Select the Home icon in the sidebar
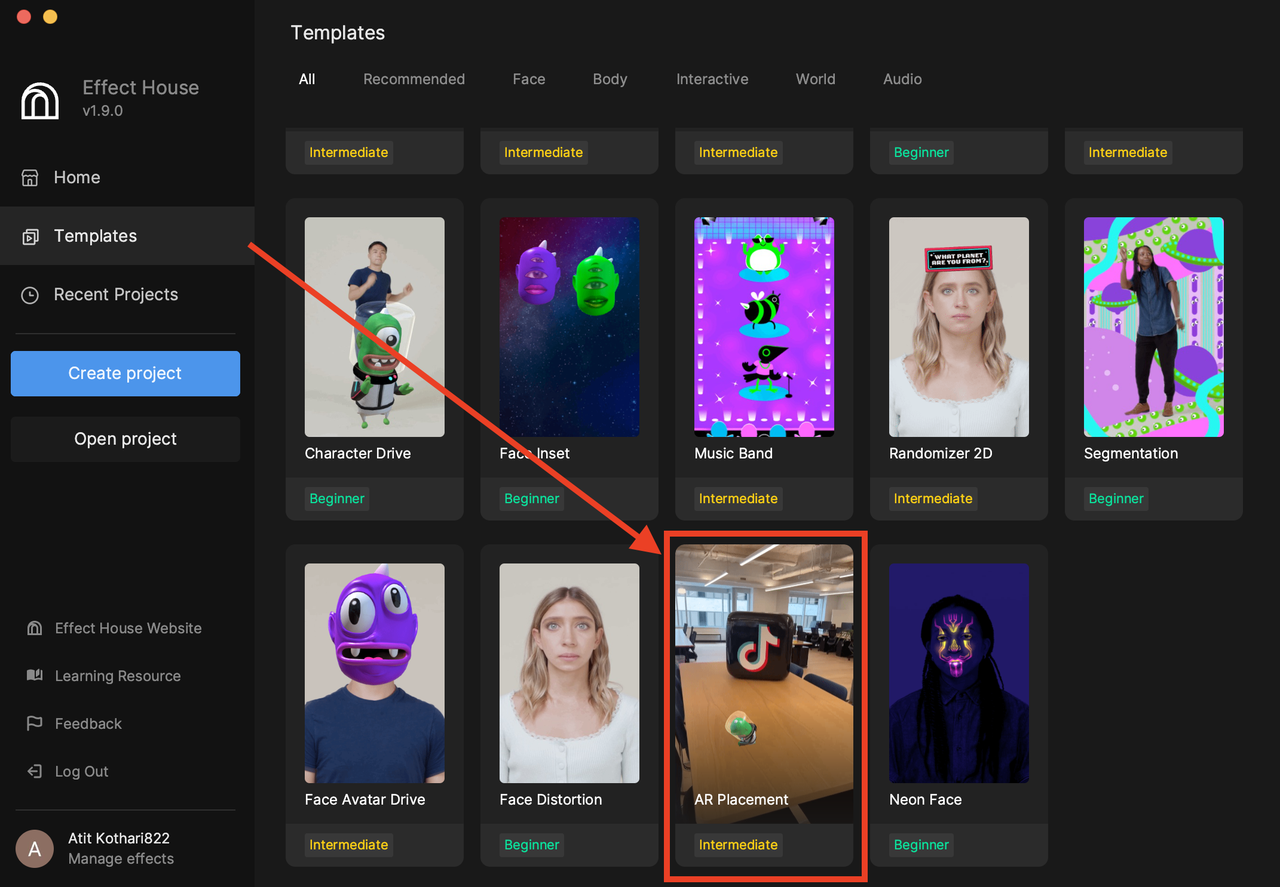Screen dimensions: 1280x887 click(x=27, y=177)
